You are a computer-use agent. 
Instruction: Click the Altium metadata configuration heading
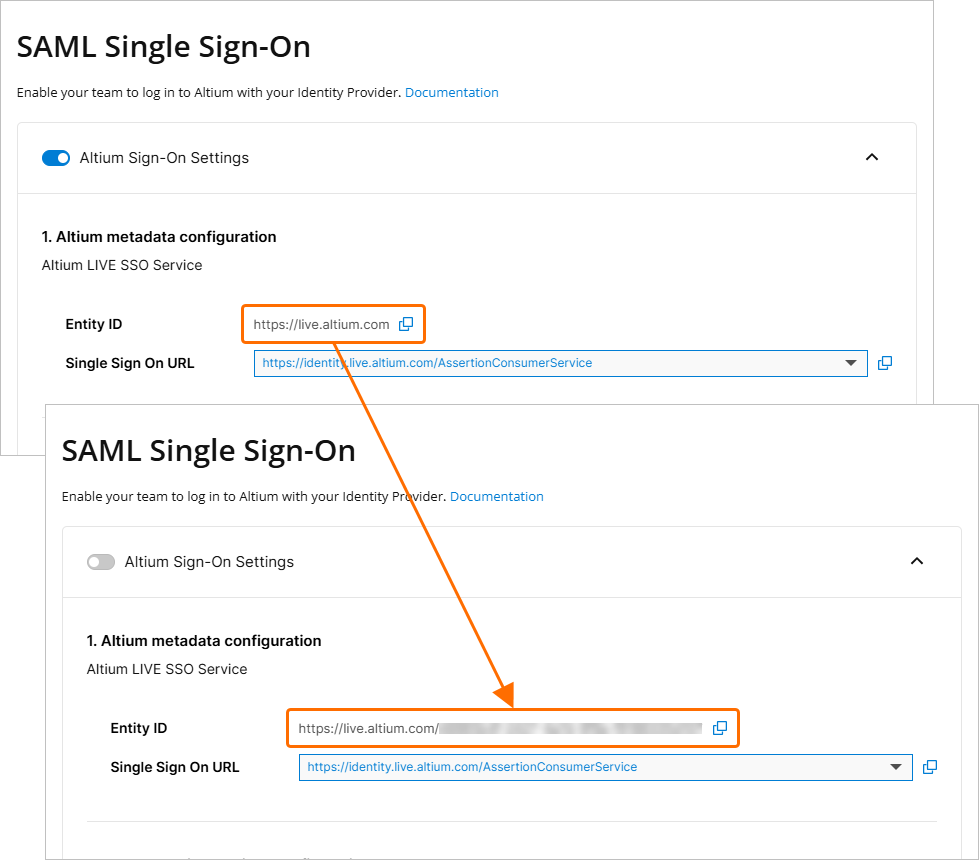pyautogui.click(x=159, y=237)
